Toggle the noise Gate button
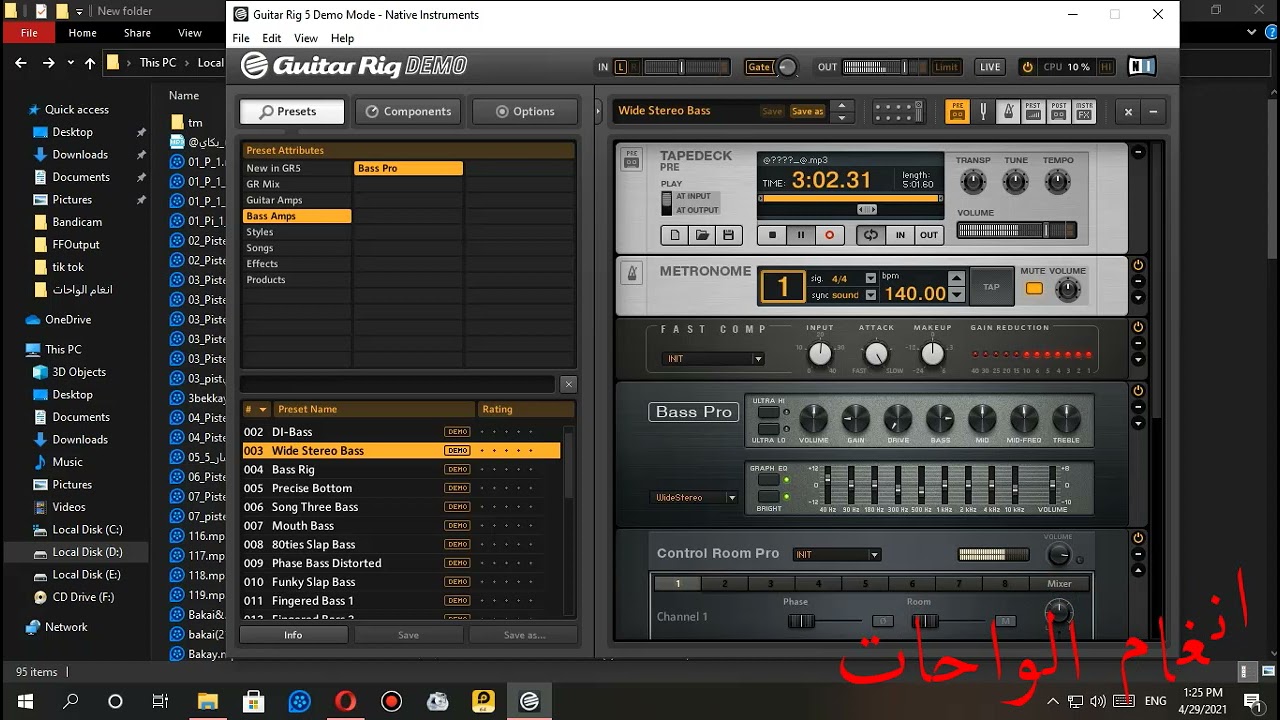The height and width of the screenshot is (720, 1280). (759, 67)
